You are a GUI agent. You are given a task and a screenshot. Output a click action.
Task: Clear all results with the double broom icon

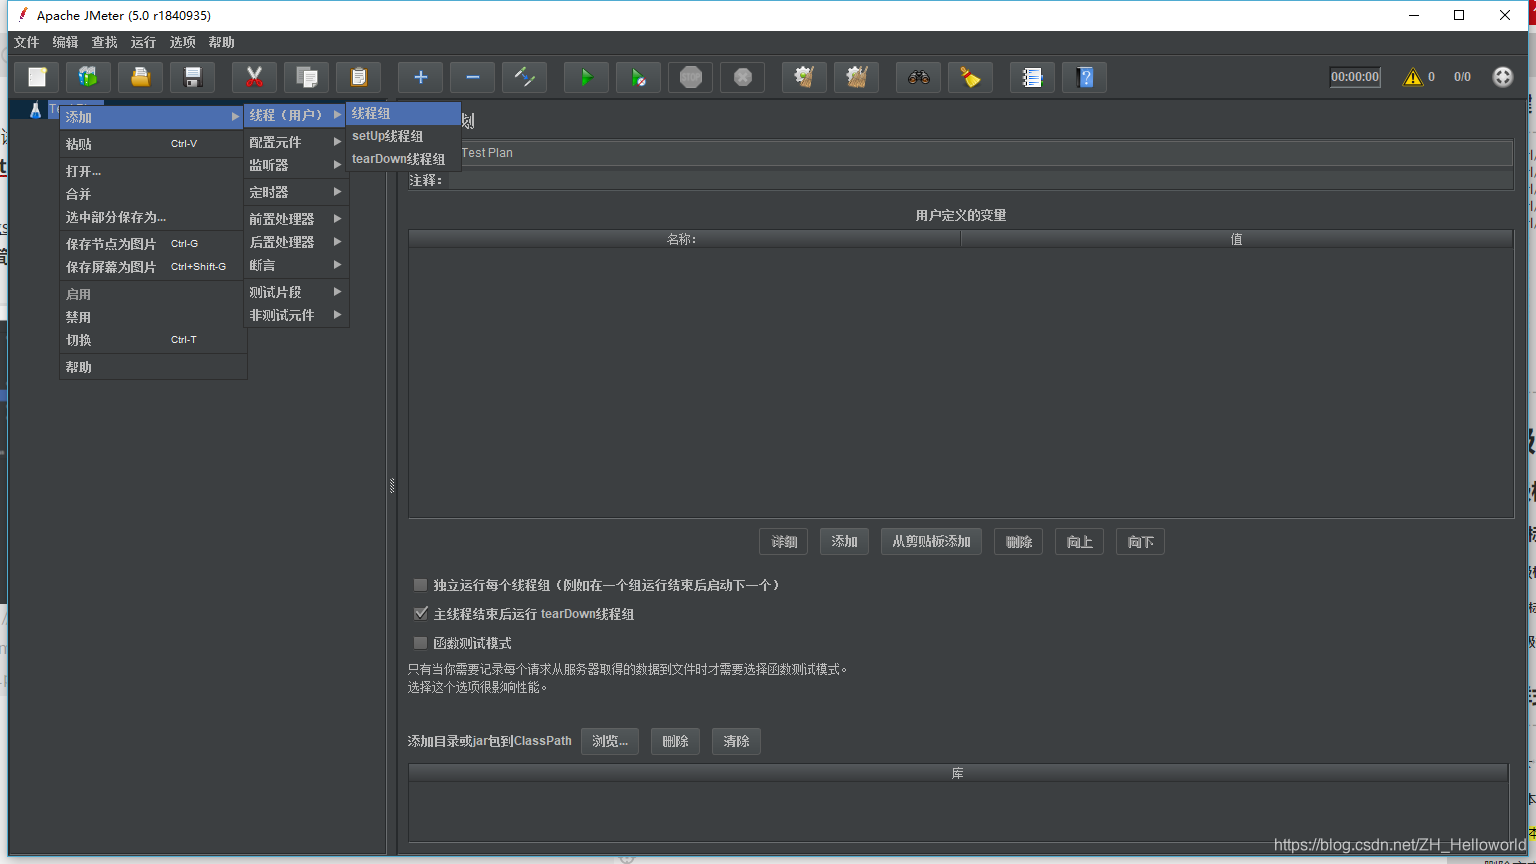857,77
